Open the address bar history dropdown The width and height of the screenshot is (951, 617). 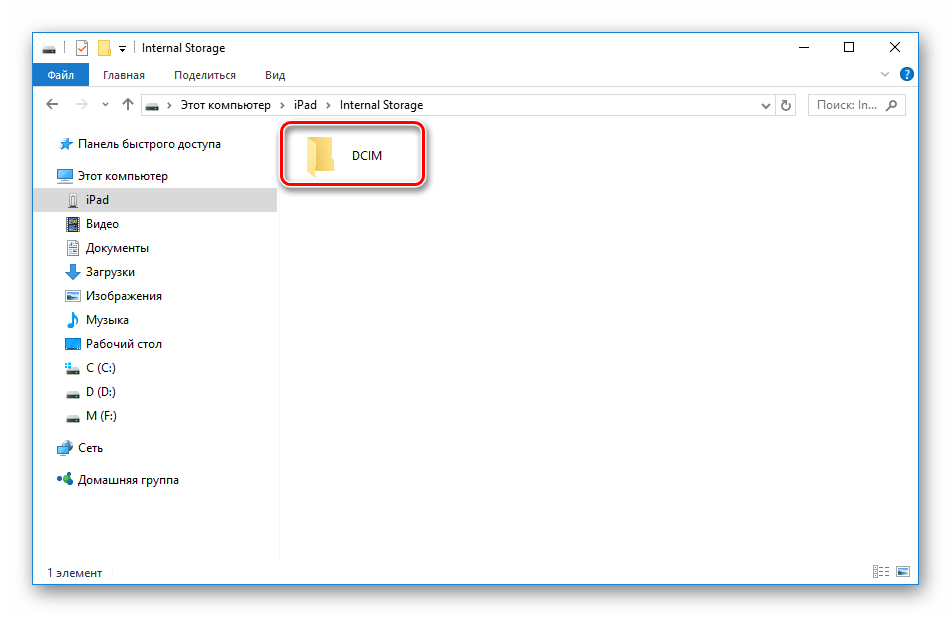tap(766, 105)
